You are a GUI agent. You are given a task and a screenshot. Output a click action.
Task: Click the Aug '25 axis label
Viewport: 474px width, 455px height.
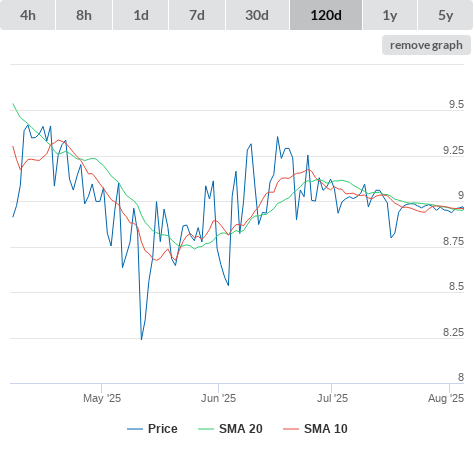pos(446,398)
